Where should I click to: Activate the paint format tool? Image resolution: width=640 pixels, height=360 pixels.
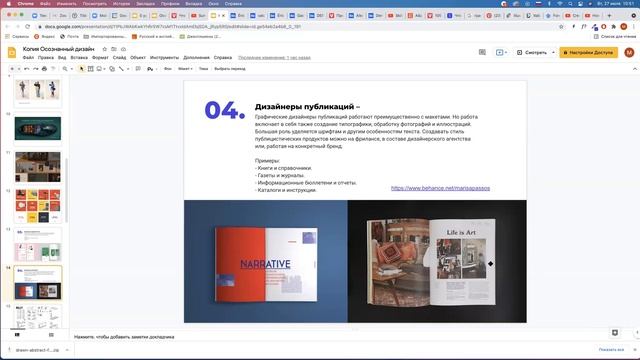[x=53, y=69]
